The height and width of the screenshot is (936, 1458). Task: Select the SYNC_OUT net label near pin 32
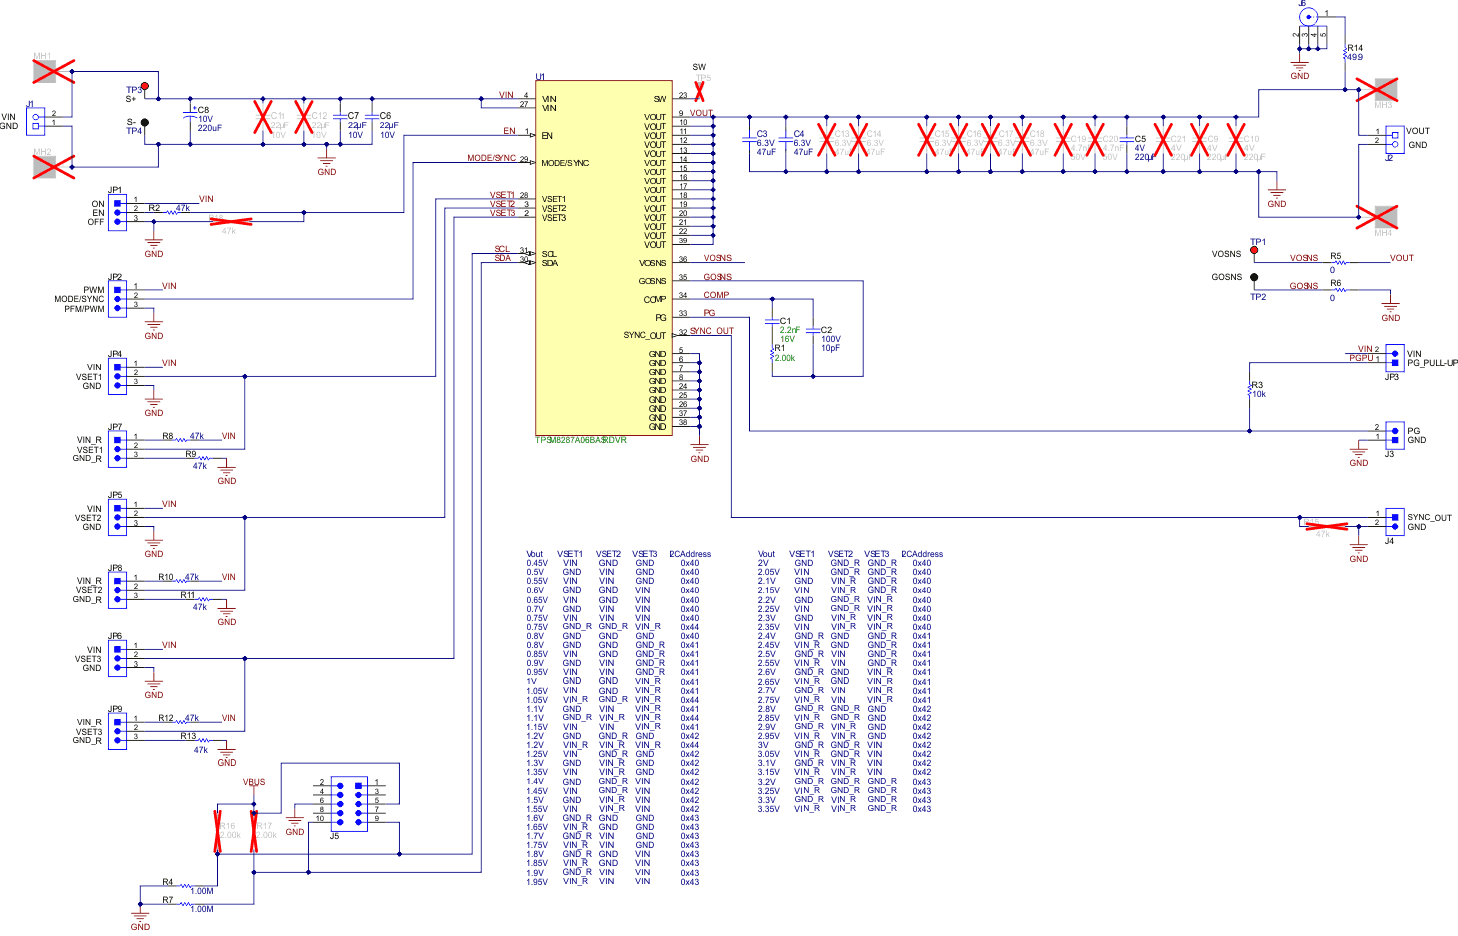click(x=712, y=330)
